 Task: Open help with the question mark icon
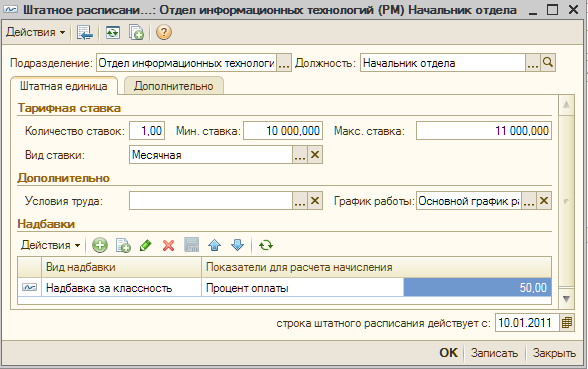[164, 33]
